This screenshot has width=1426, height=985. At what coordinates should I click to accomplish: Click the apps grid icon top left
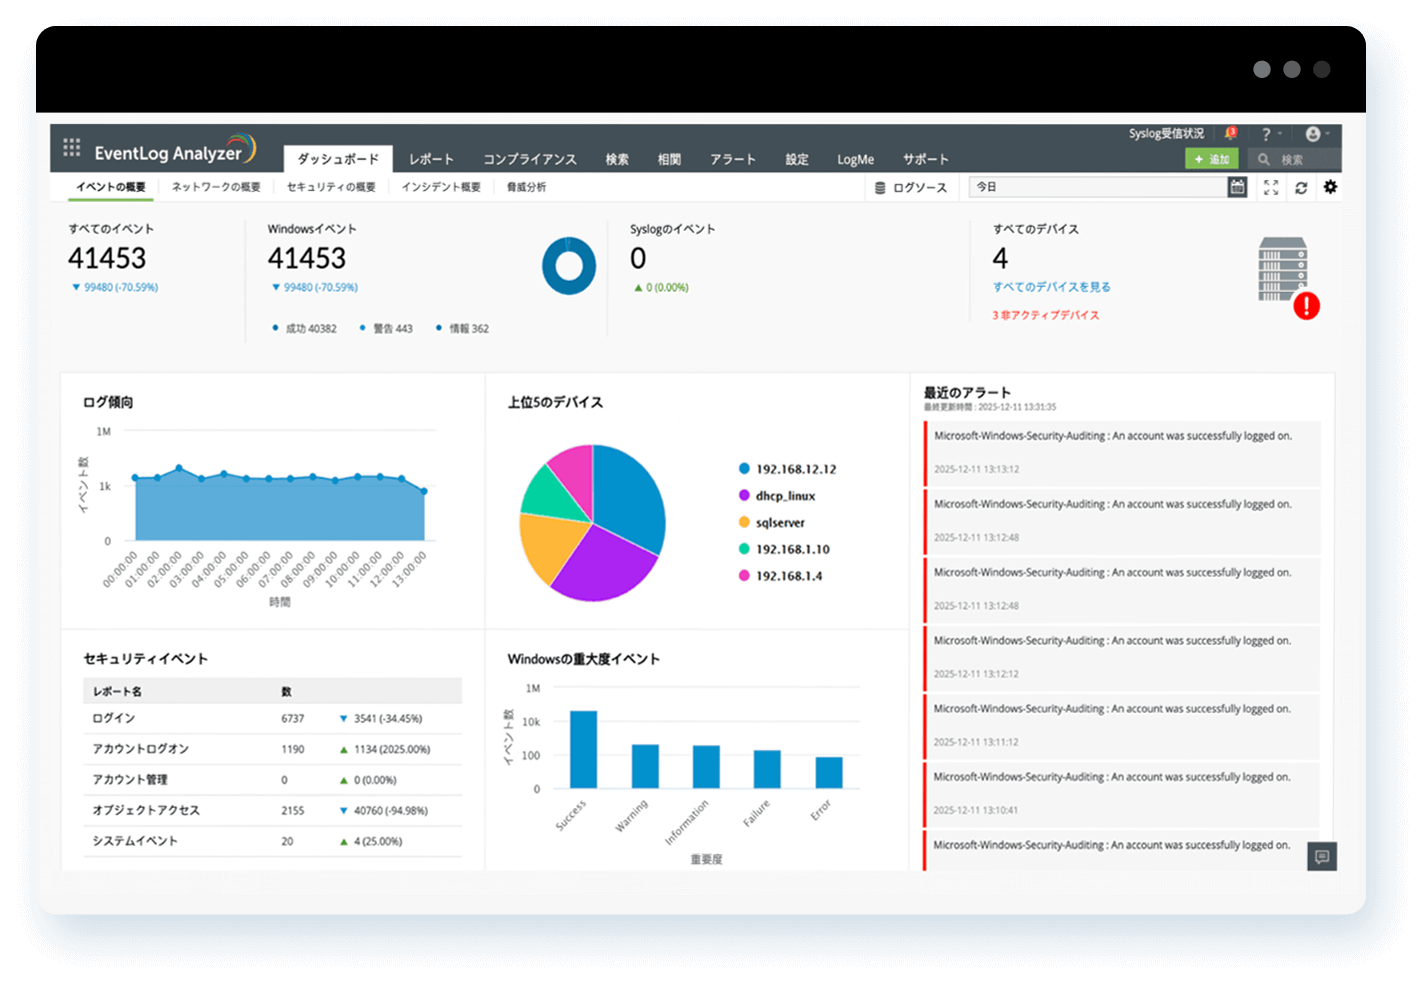71,147
